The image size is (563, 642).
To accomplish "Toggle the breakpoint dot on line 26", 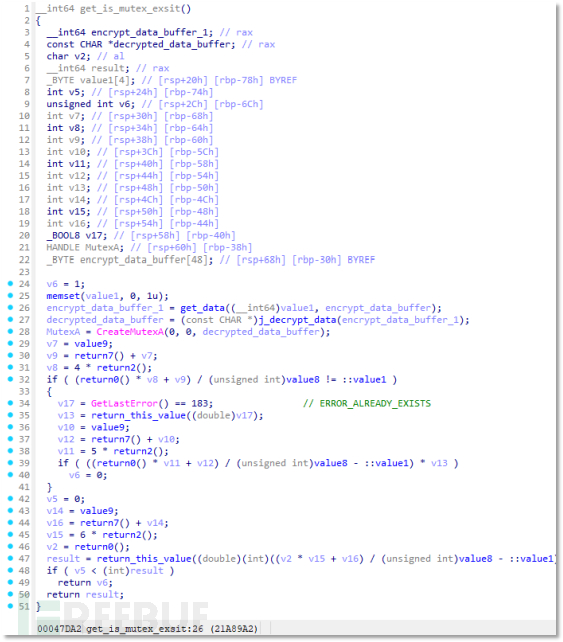I will pos(10,307).
